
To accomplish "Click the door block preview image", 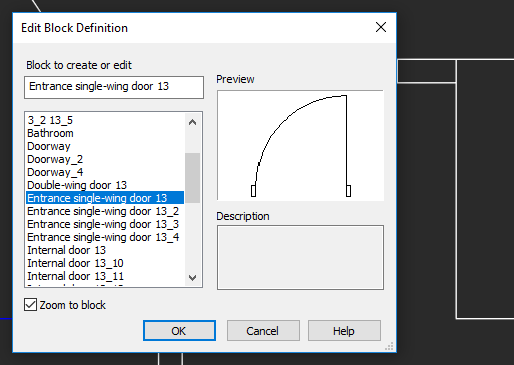I will pos(300,145).
